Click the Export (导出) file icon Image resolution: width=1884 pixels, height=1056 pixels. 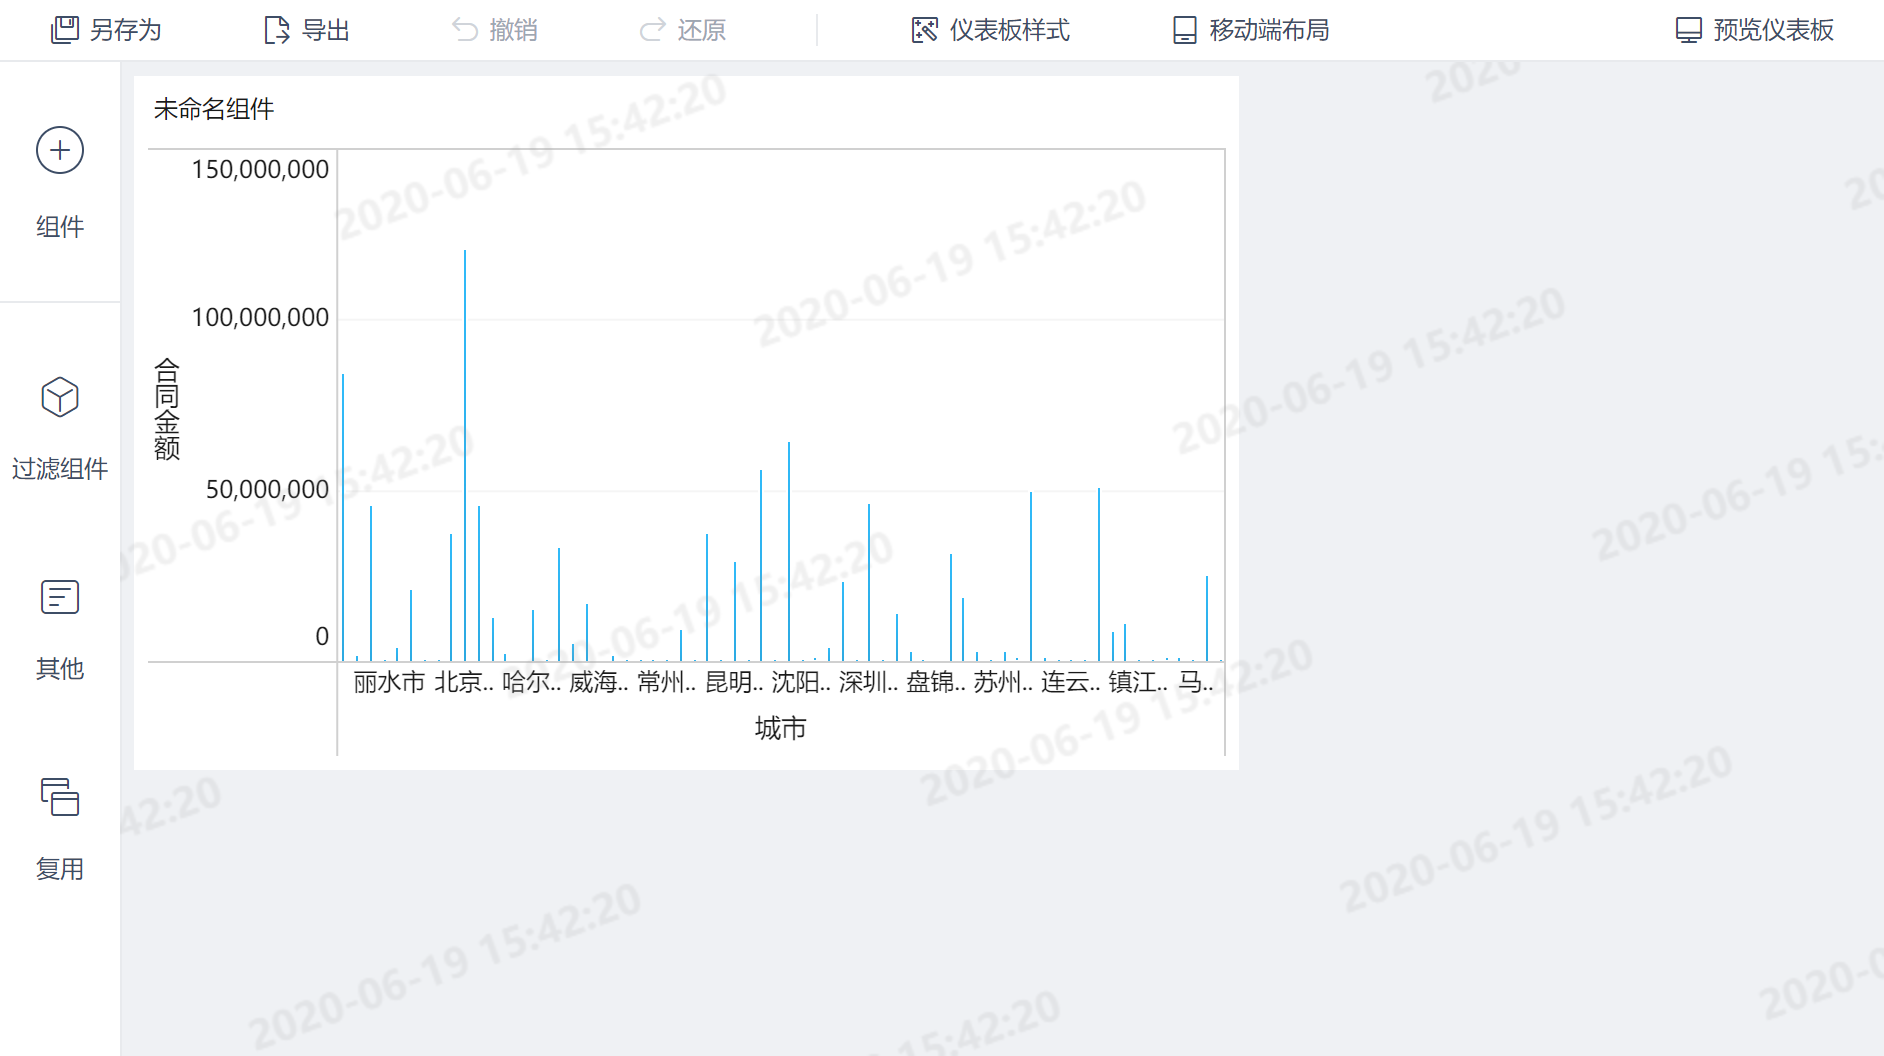(x=276, y=30)
